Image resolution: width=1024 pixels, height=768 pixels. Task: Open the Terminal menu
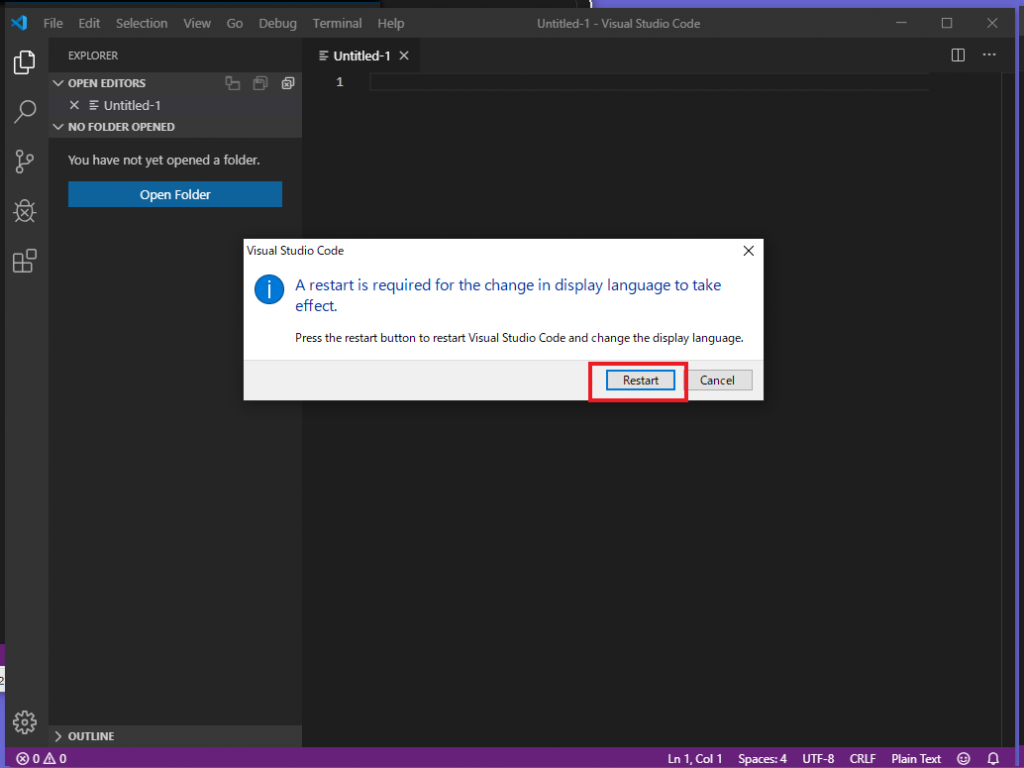tap(337, 24)
